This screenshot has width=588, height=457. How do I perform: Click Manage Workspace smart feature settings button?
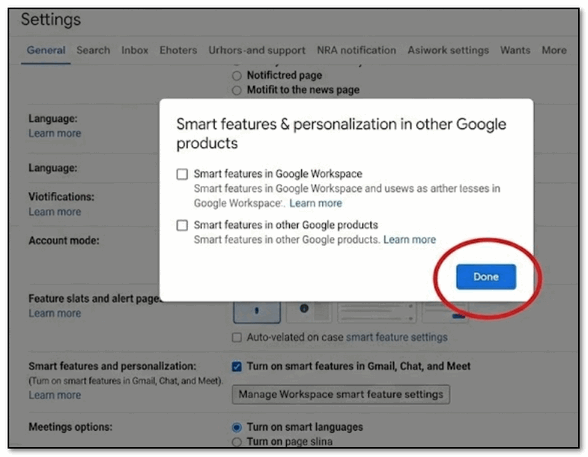341,394
